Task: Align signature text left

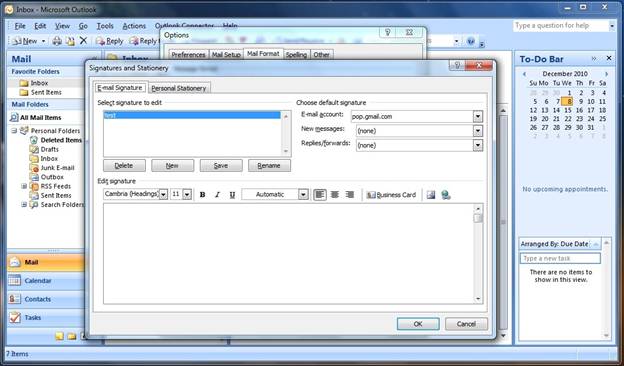Action: 320,195
